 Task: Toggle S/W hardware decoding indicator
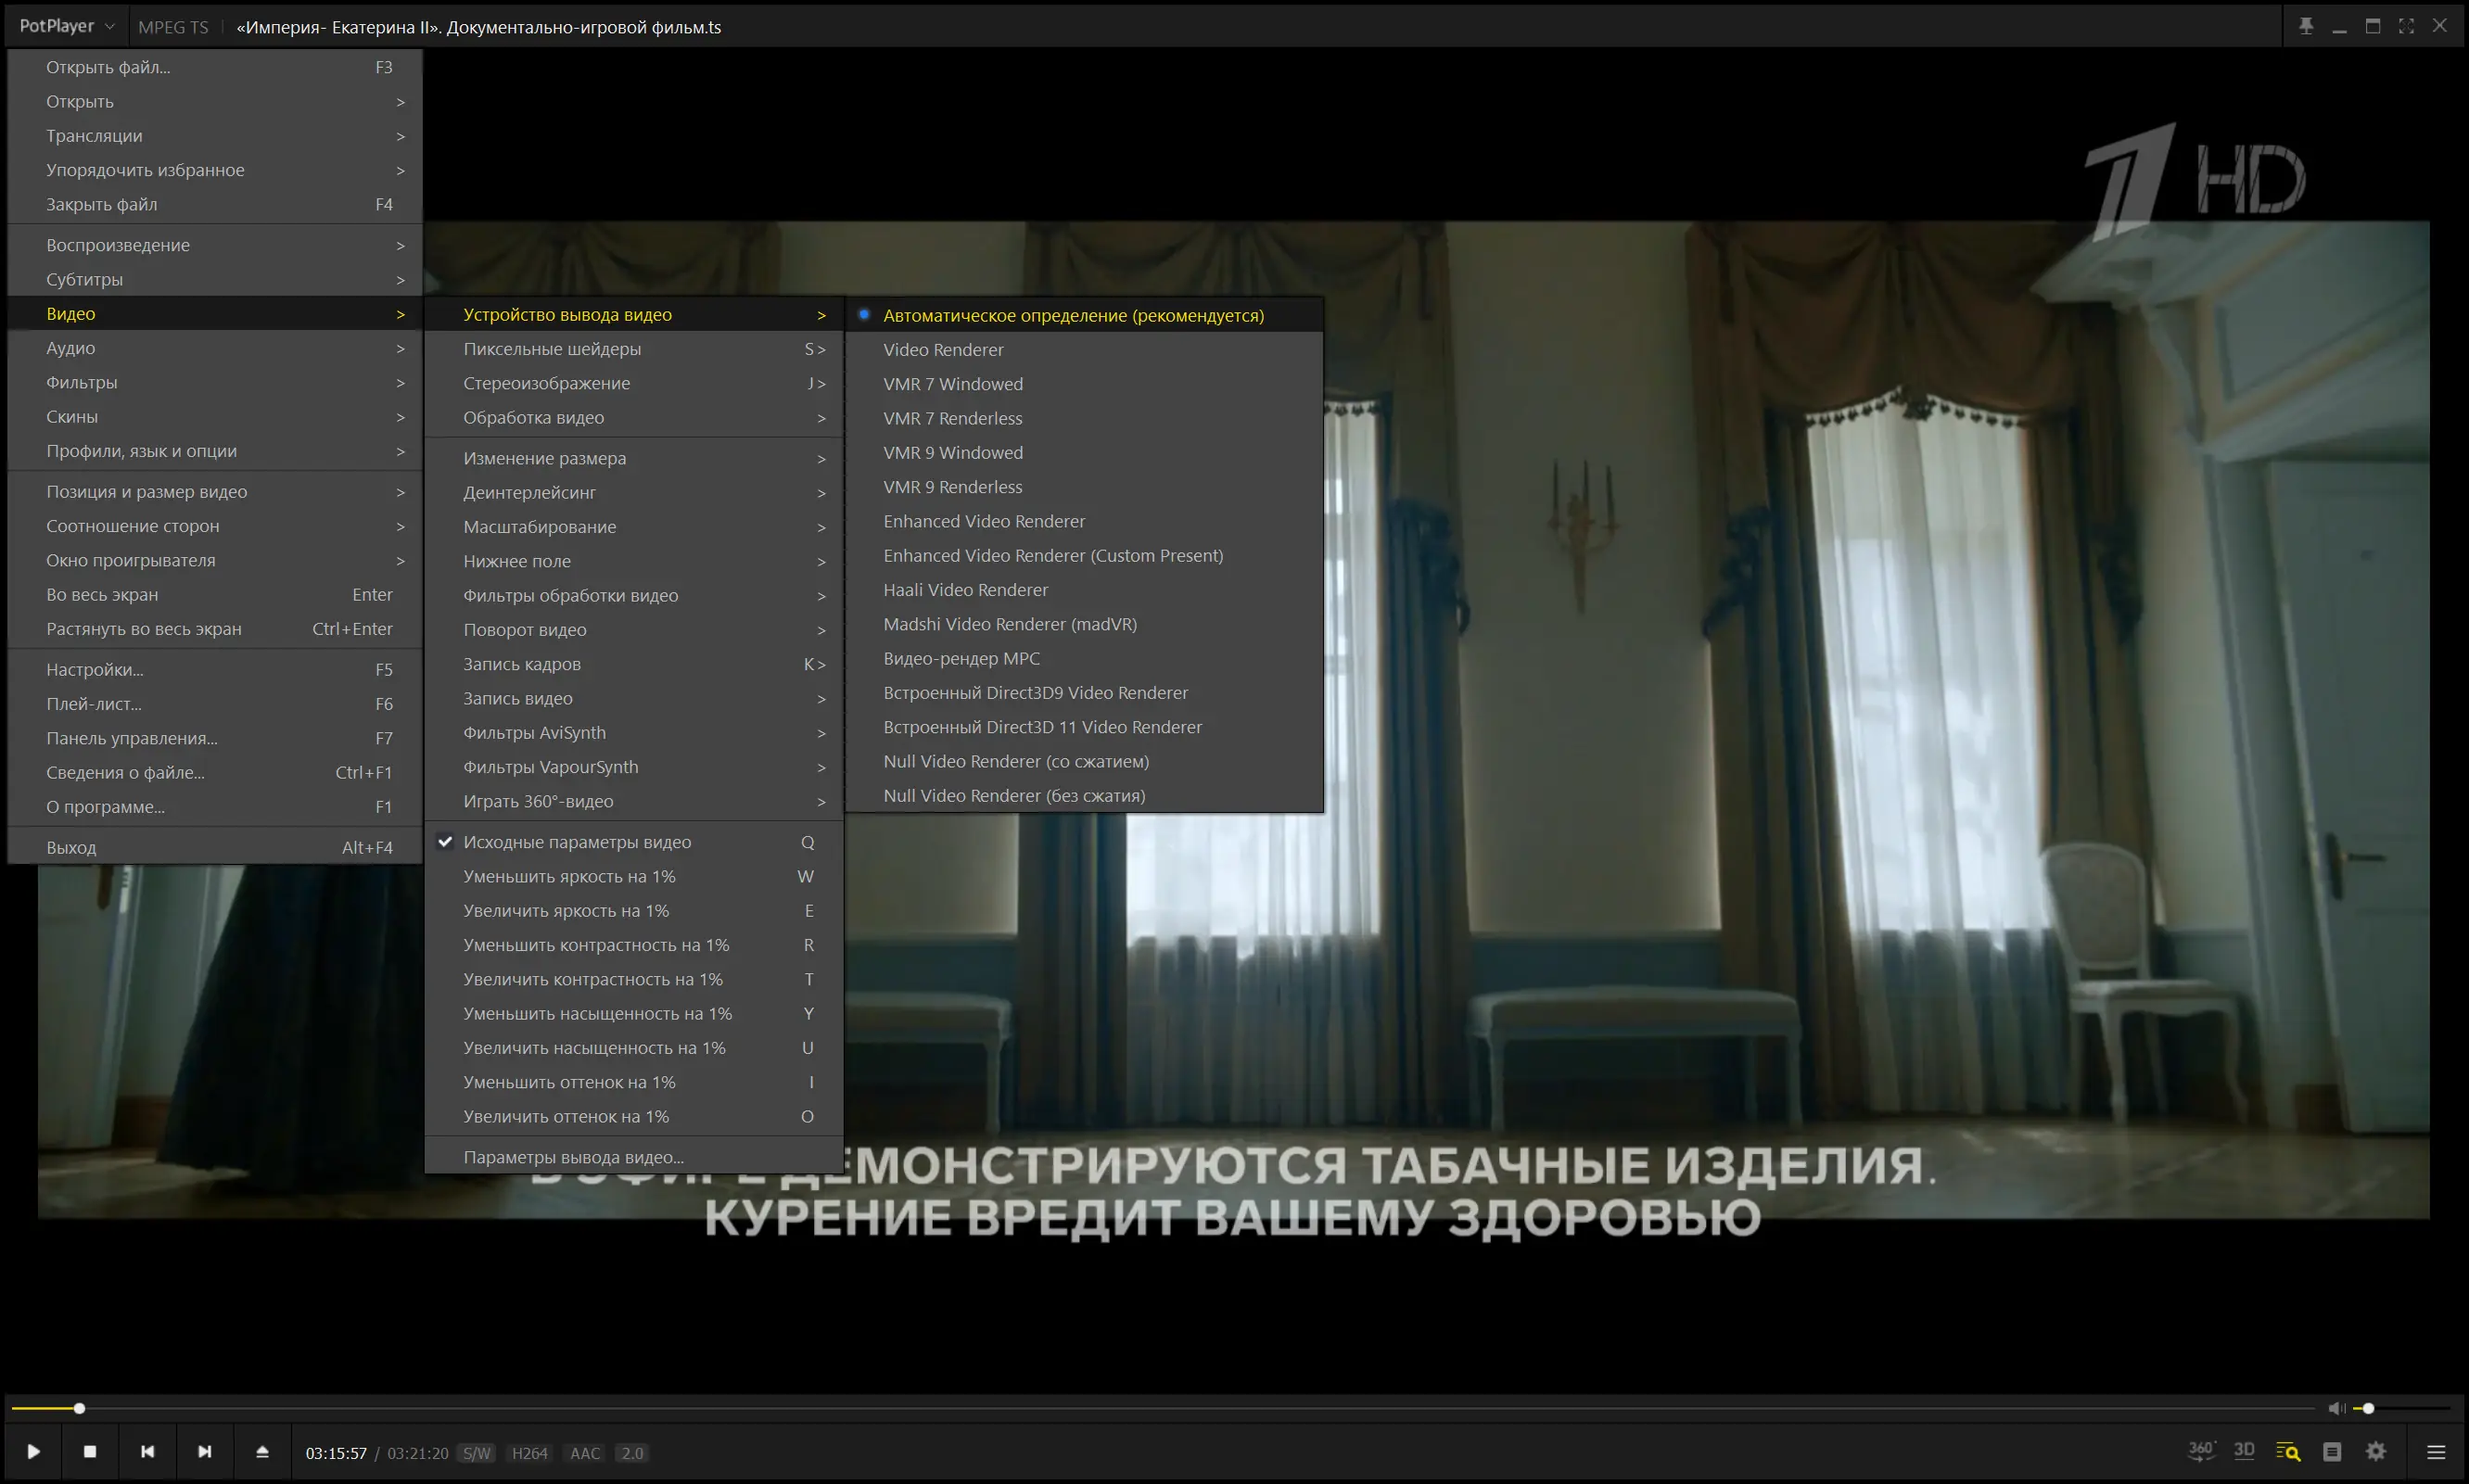click(x=477, y=1453)
